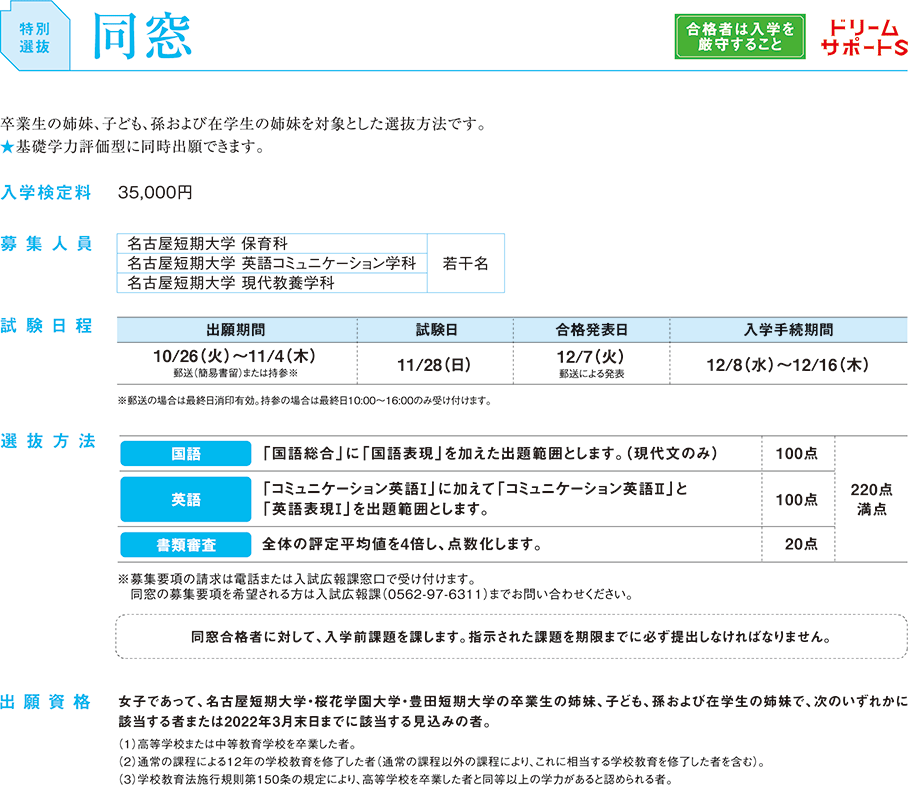Click phone number 0562-97-6311

(x=434, y=595)
